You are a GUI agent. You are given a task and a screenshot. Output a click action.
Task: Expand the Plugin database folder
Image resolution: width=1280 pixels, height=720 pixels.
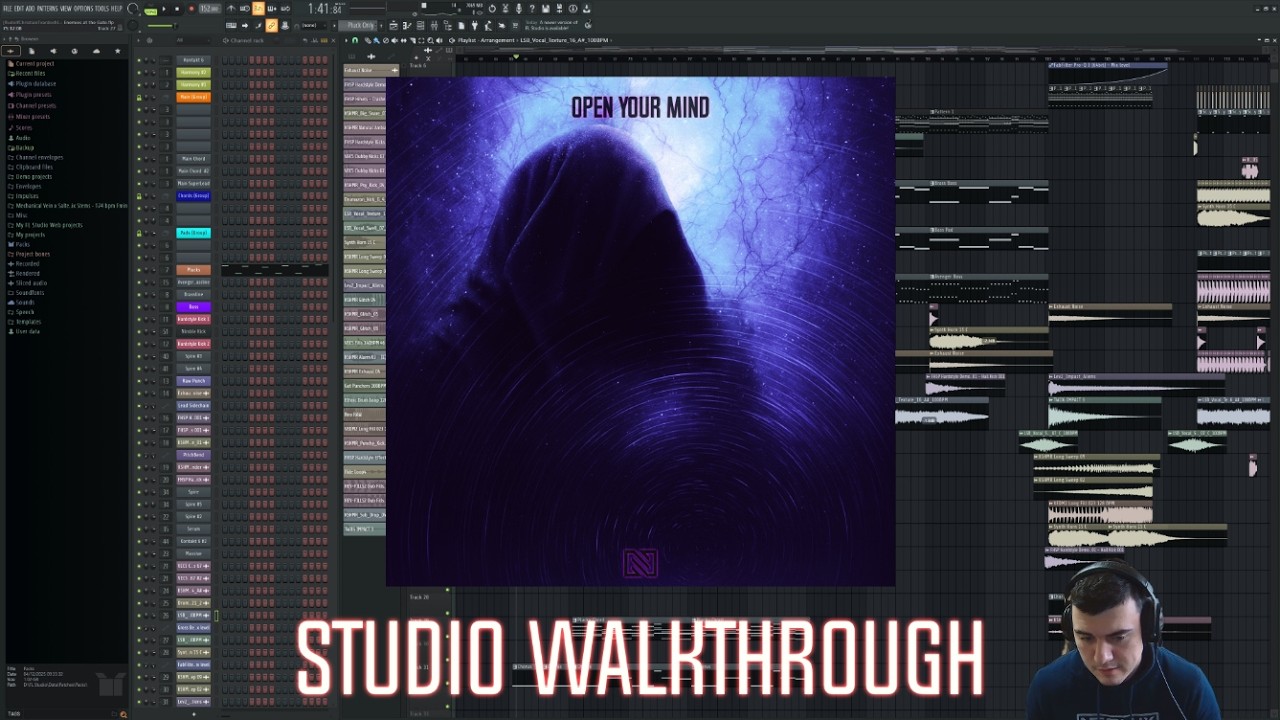pos(33,84)
